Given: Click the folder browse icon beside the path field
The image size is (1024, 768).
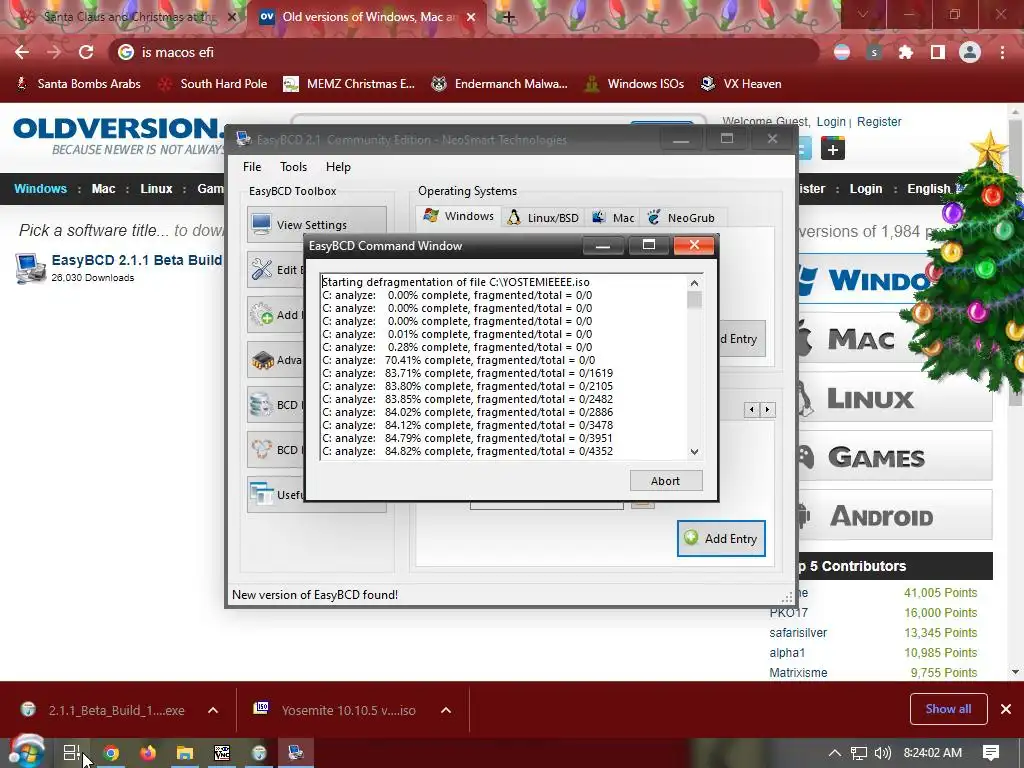Looking at the screenshot, I should (643, 504).
